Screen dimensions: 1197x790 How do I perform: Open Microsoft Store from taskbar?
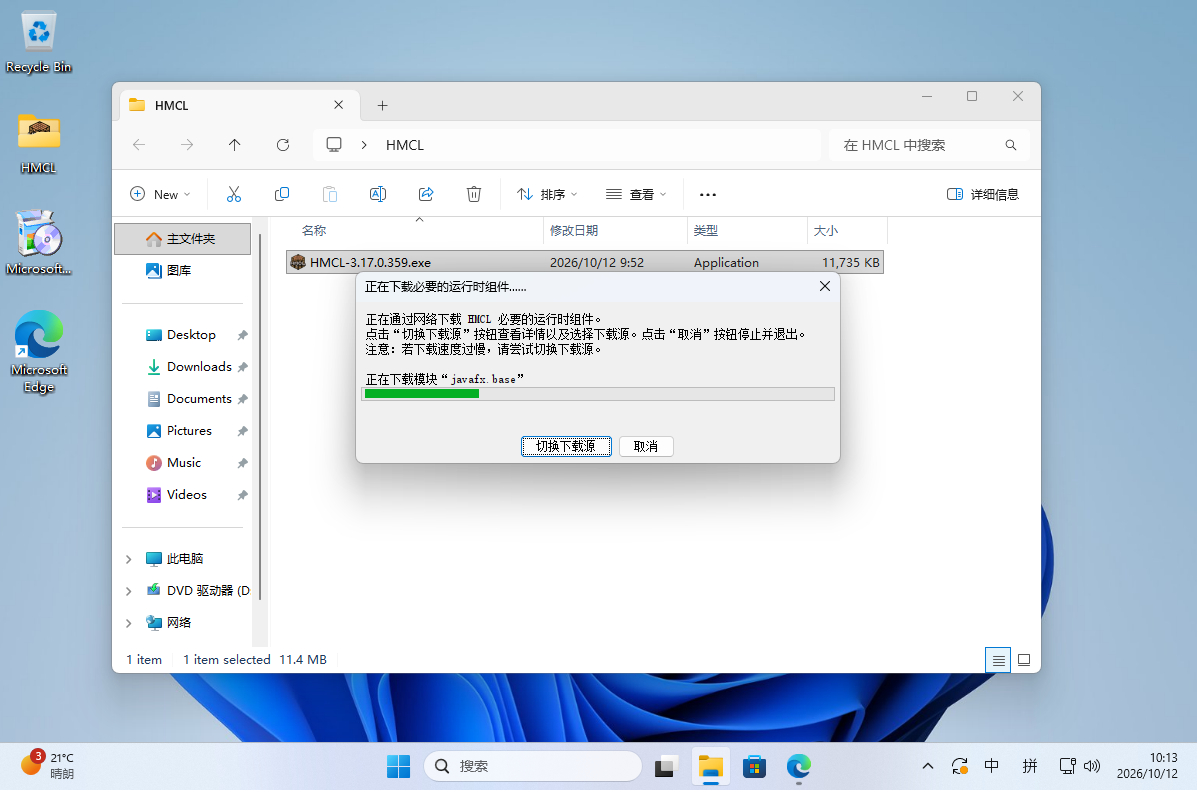click(754, 766)
